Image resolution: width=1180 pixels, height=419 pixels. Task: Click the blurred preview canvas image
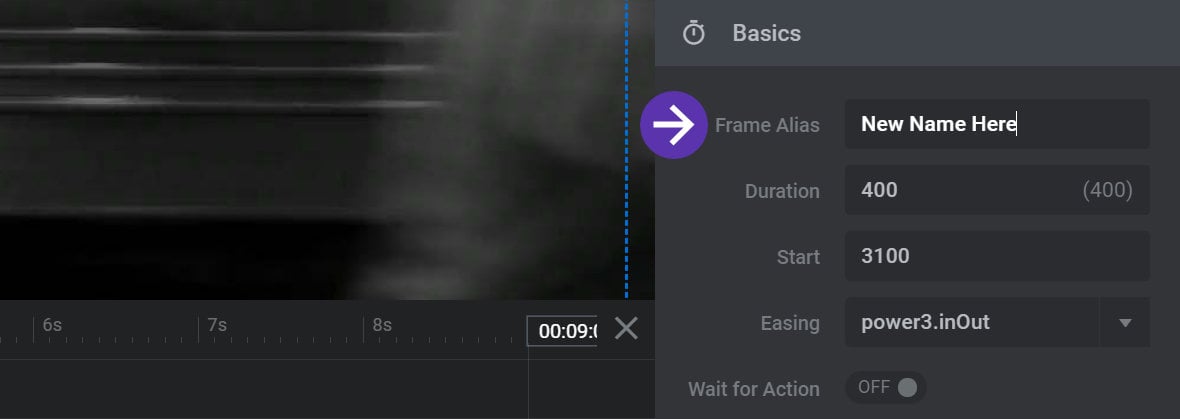point(312,149)
